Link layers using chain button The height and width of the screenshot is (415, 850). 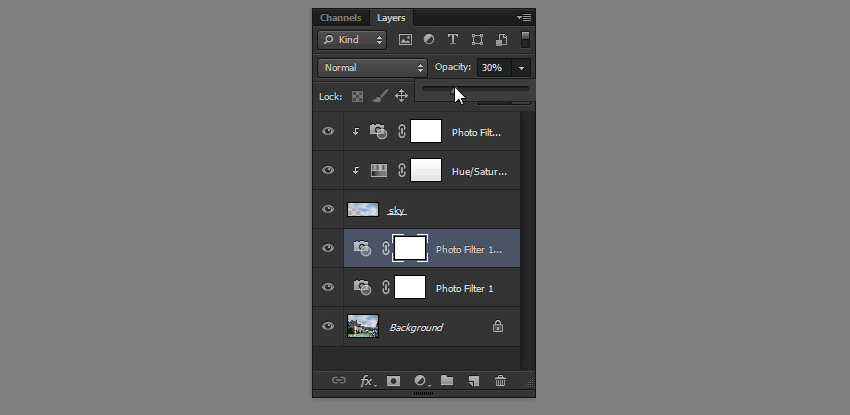coord(339,380)
